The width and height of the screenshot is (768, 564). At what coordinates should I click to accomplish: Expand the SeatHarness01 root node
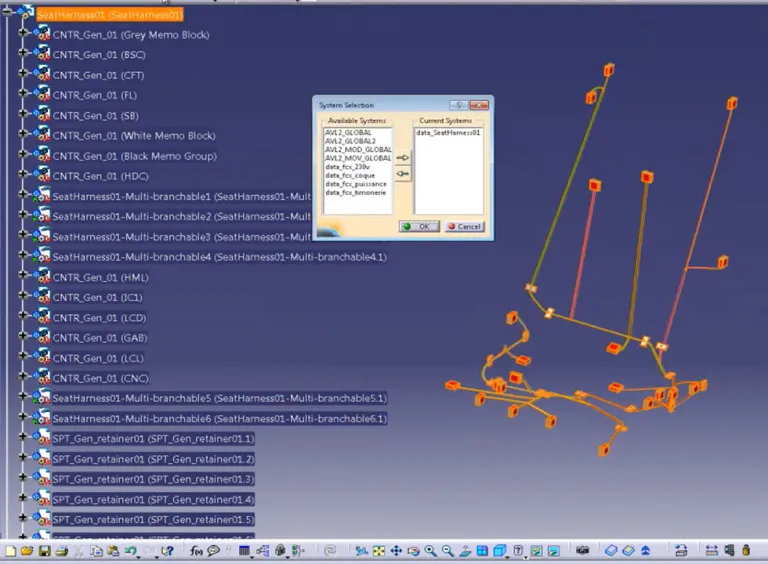pyautogui.click(x=8, y=14)
